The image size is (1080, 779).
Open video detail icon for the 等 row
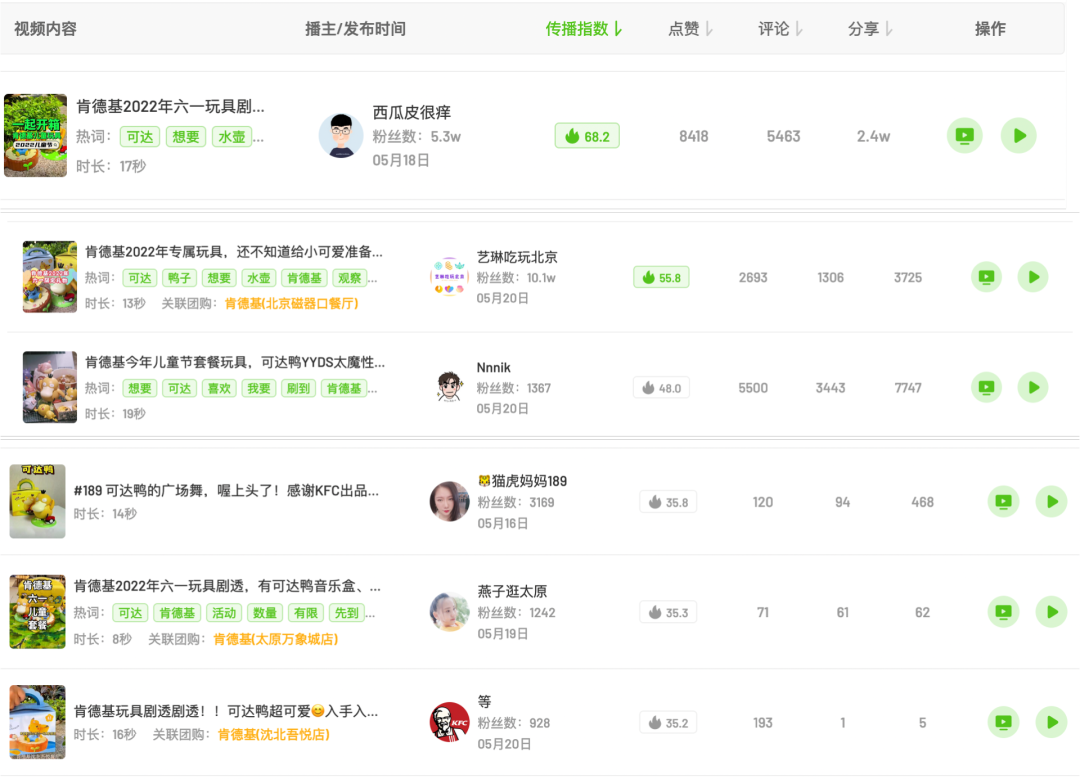click(x=1004, y=722)
